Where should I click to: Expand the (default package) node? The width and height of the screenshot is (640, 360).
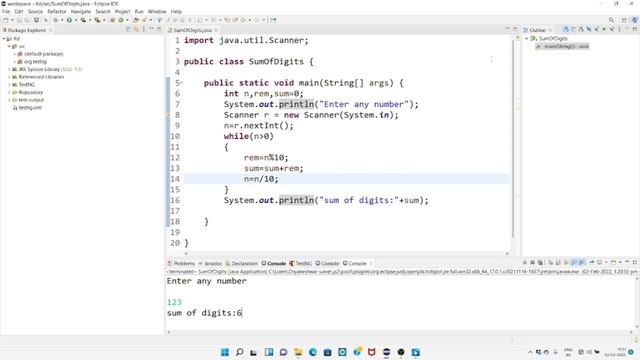coord(14,54)
